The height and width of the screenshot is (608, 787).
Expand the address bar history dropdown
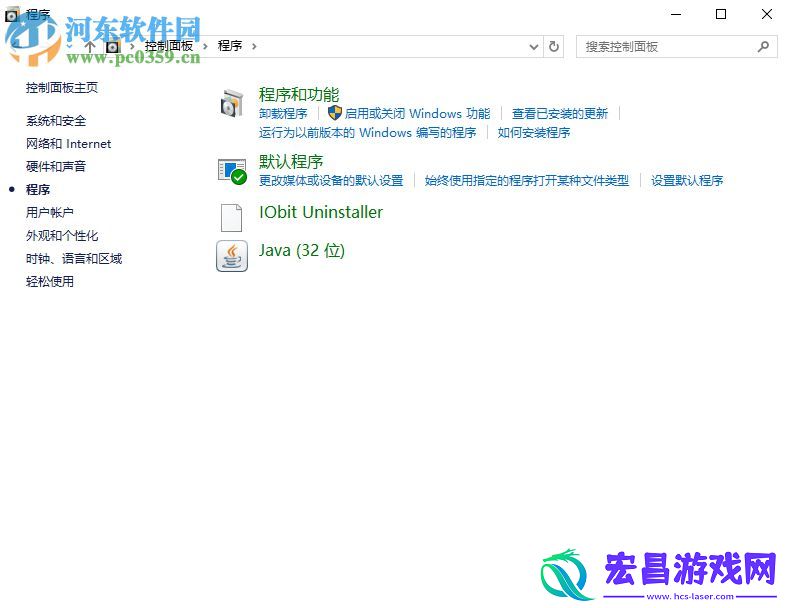(x=534, y=47)
